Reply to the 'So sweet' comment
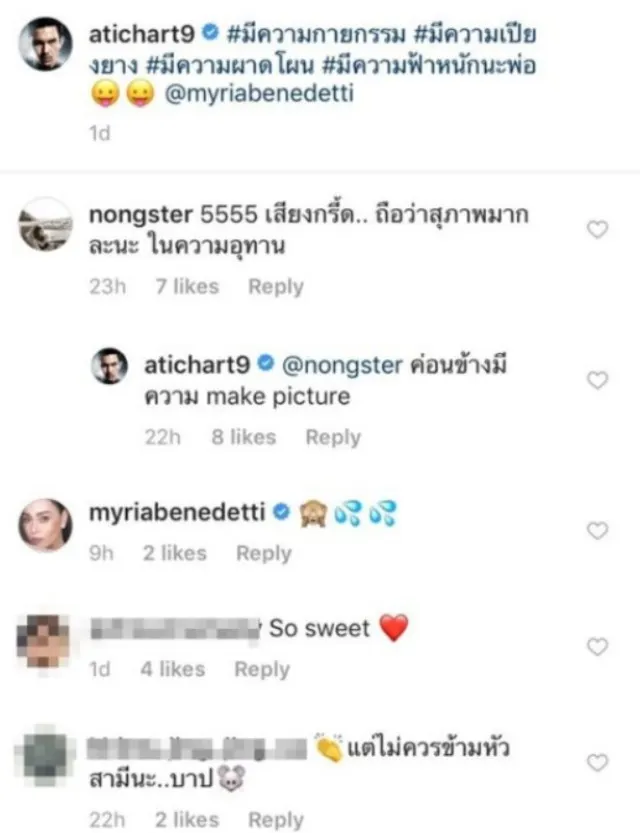The width and height of the screenshot is (640, 833). 261,669
